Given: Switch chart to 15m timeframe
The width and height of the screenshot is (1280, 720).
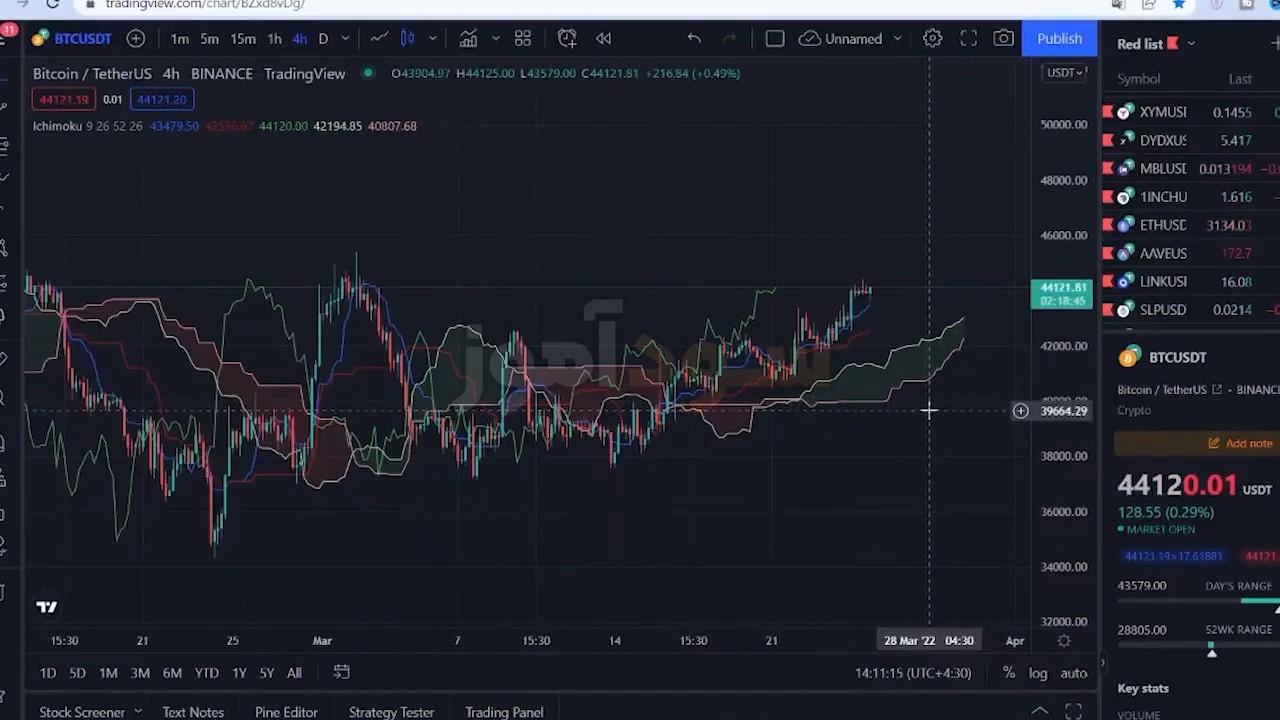Looking at the screenshot, I should [243, 39].
